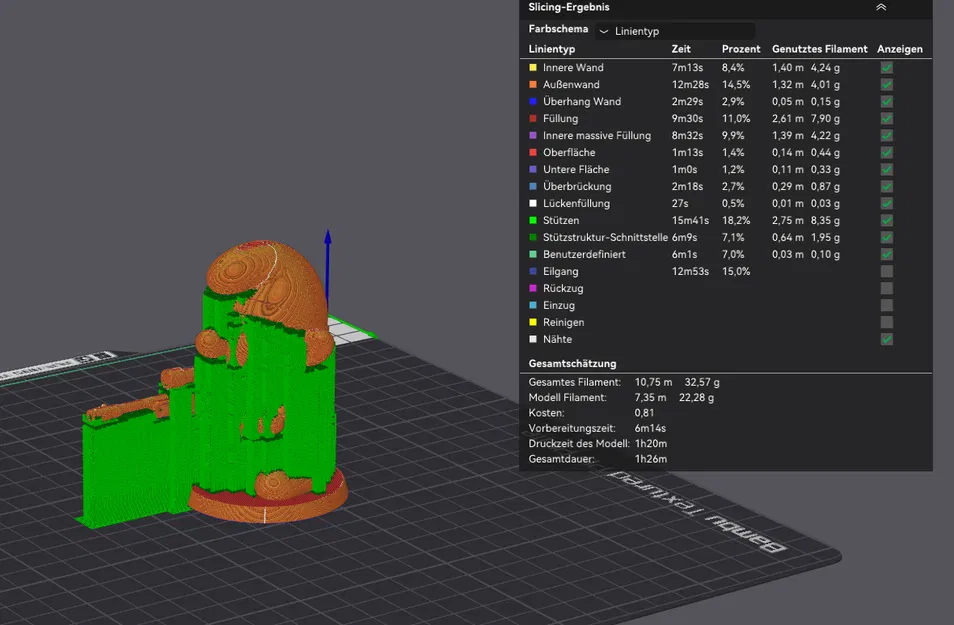954x625 pixels.
Task: Uncheck Stützstruktur-Schnittstelle visibility
Action: point(886,237)
